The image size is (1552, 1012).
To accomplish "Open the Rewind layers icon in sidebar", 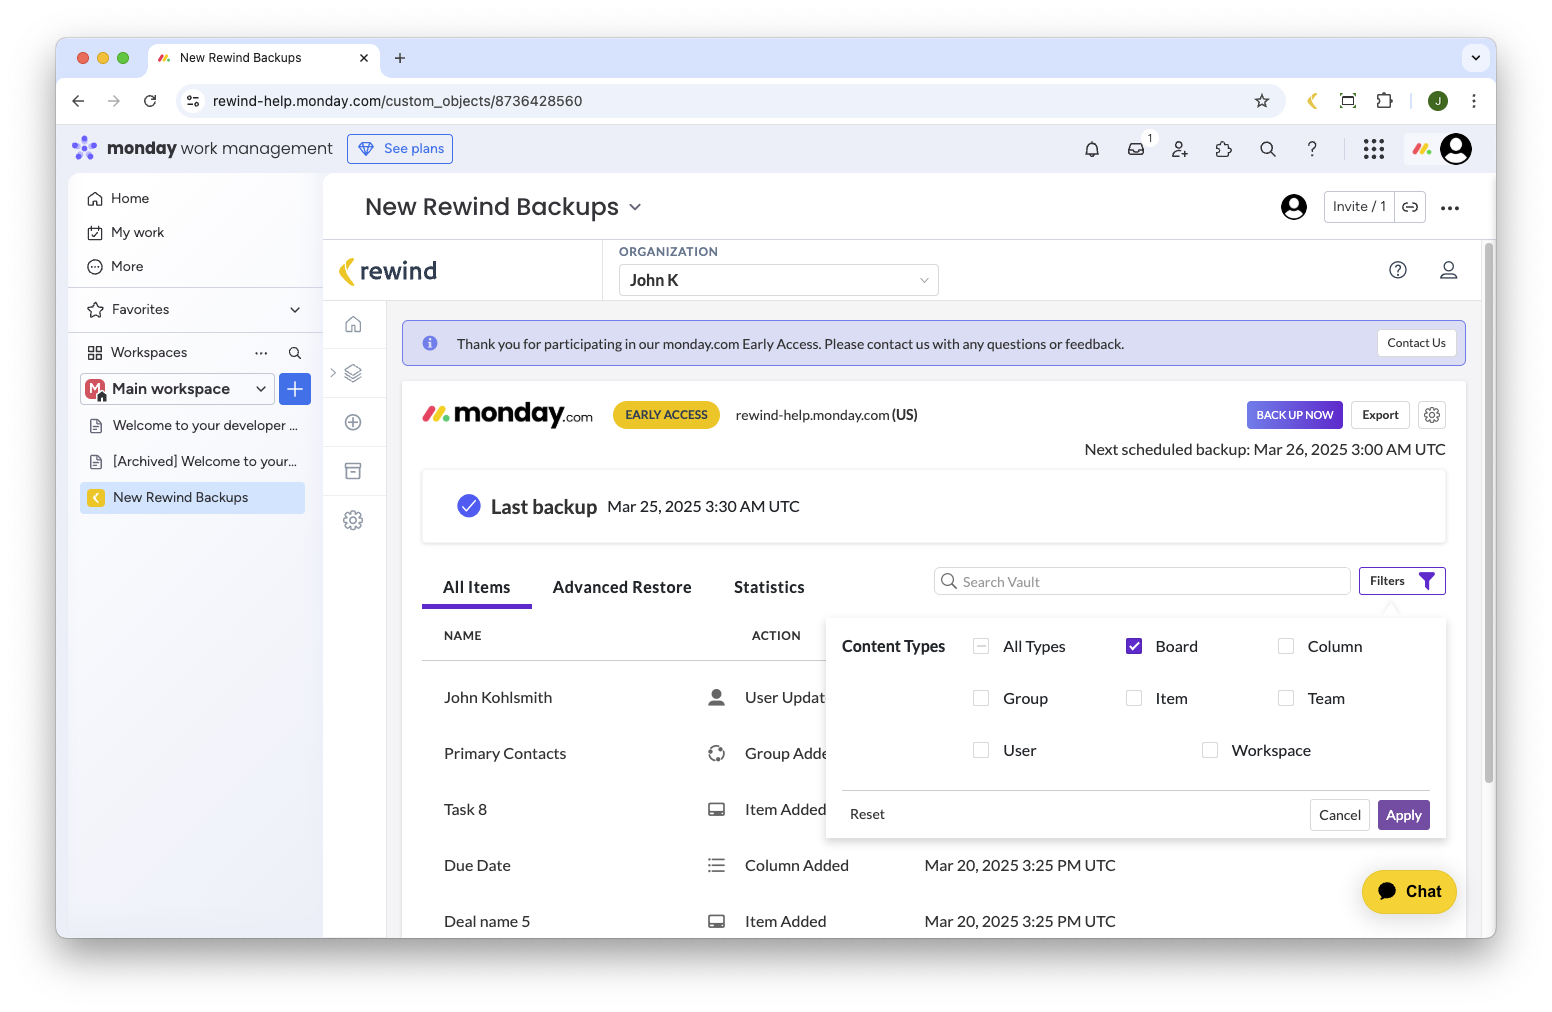I will 353,373.
